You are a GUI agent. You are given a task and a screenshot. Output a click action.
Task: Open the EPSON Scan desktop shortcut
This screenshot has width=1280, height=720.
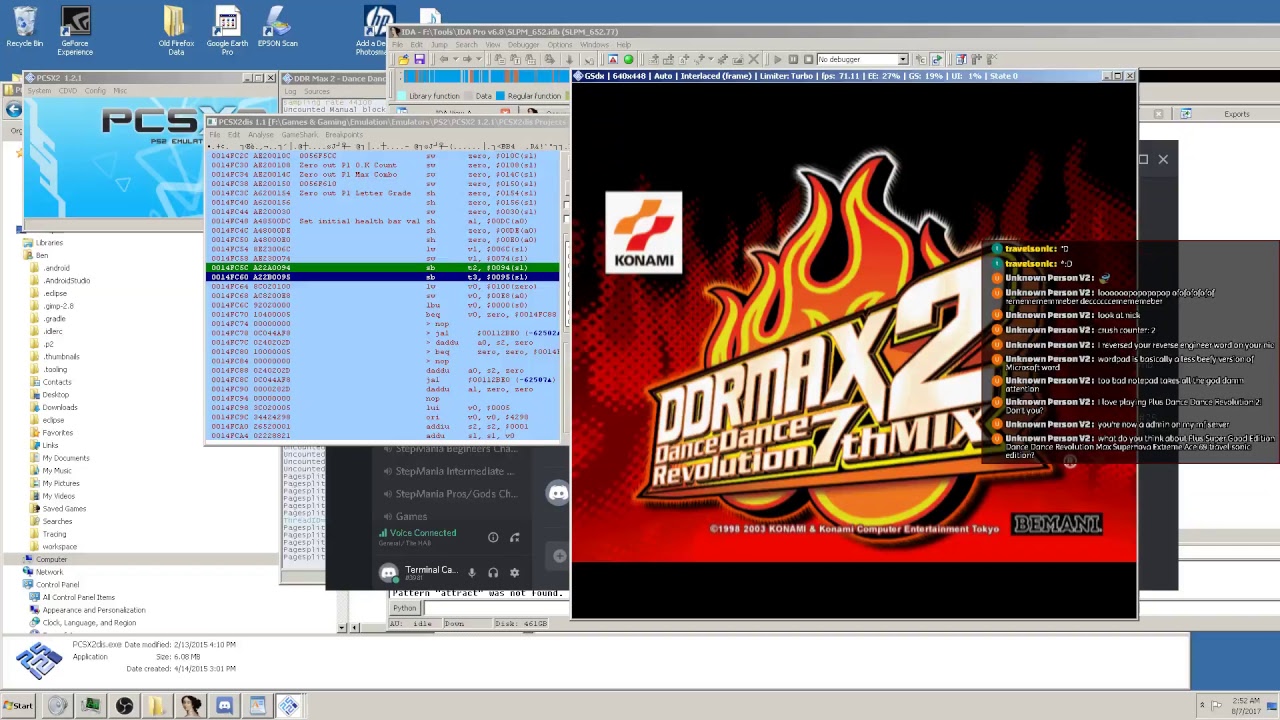277,28
